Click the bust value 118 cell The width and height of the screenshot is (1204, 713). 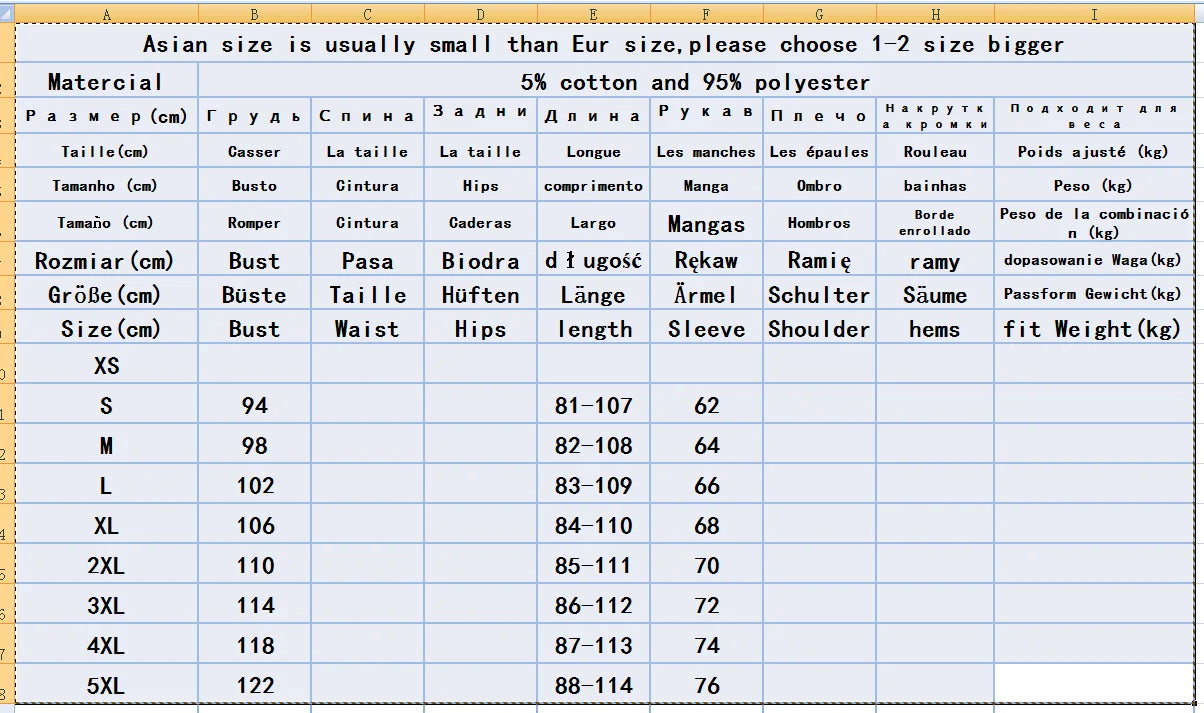[x=254, y=646]
